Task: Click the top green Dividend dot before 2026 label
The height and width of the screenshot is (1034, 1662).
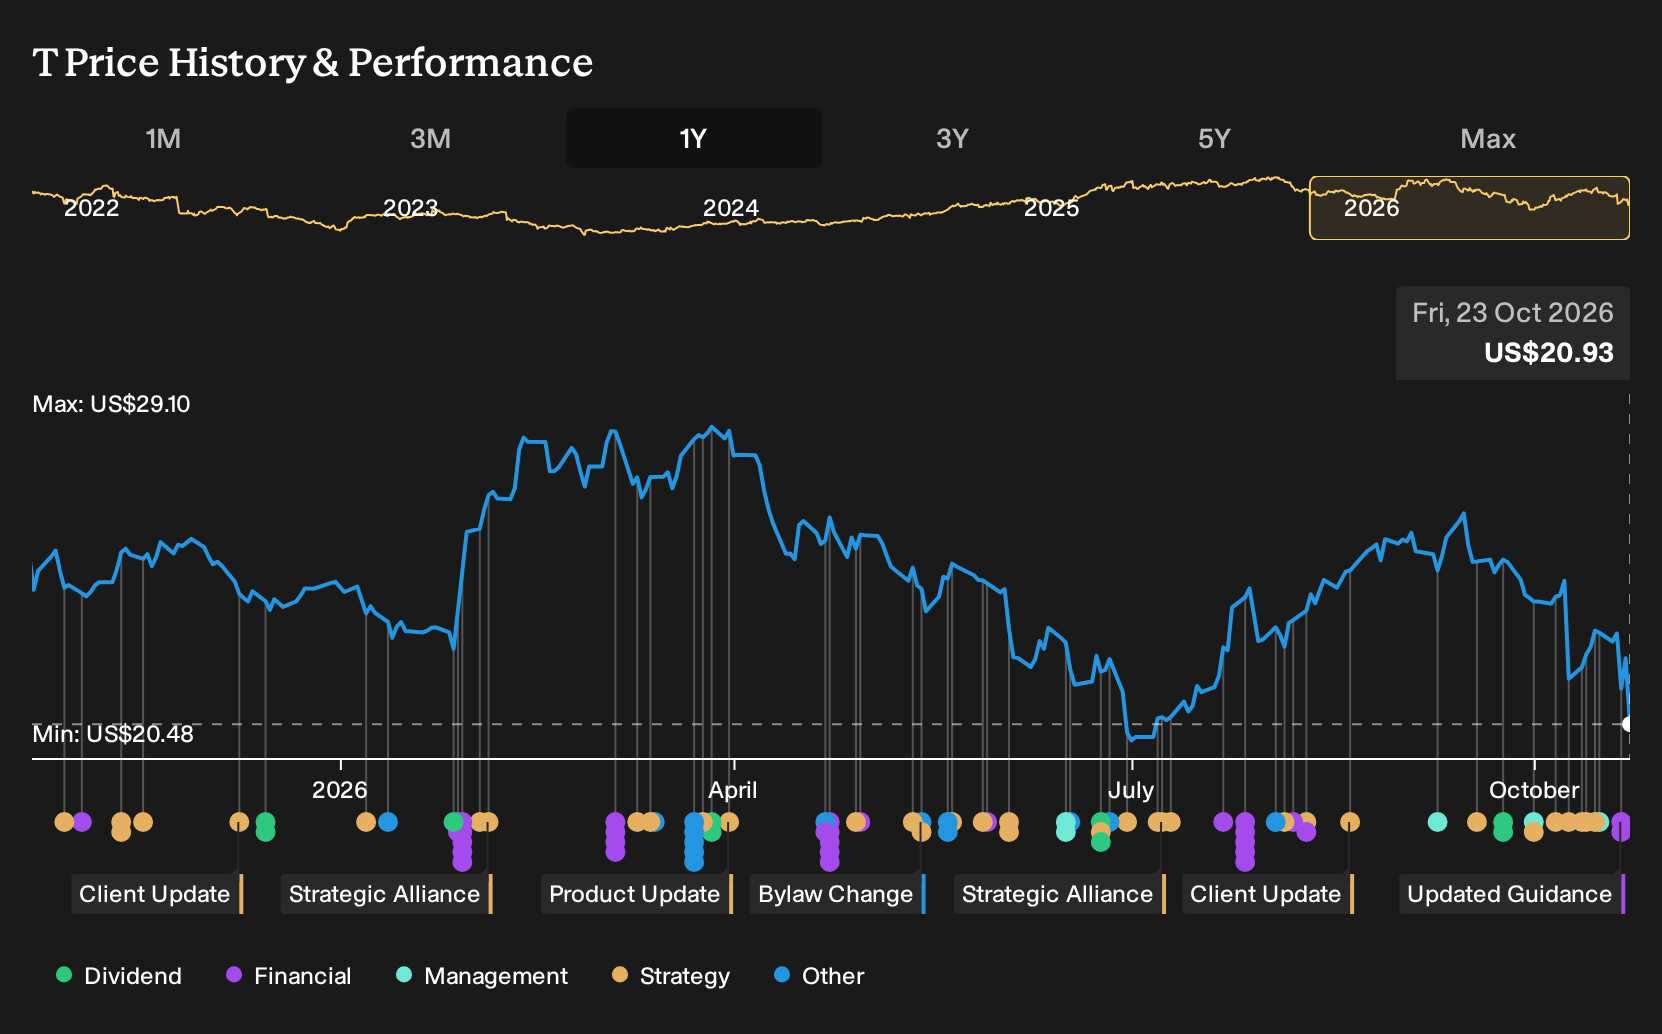Action: click(265, 822)
